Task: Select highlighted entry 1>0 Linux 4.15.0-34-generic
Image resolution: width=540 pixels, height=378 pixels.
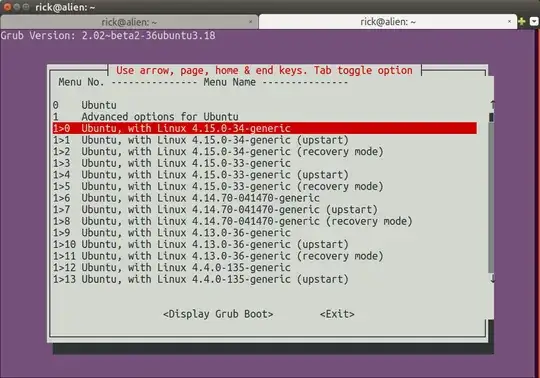Action: point(265,128)
